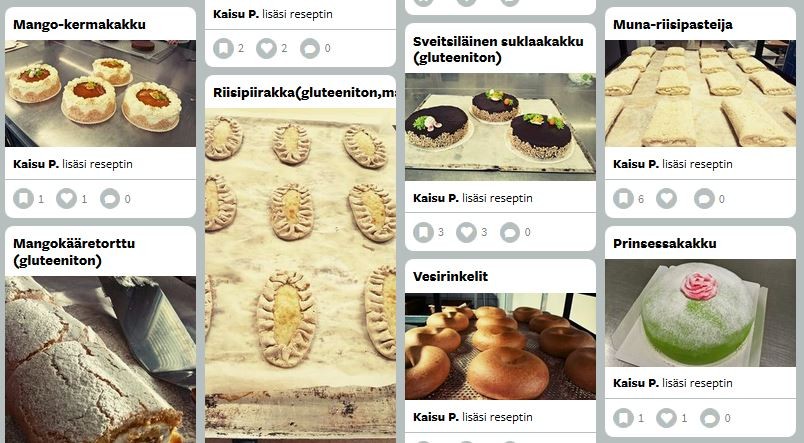
Task: Open comments on Sveitsiläinen suklaakakku
Action: 510,232
